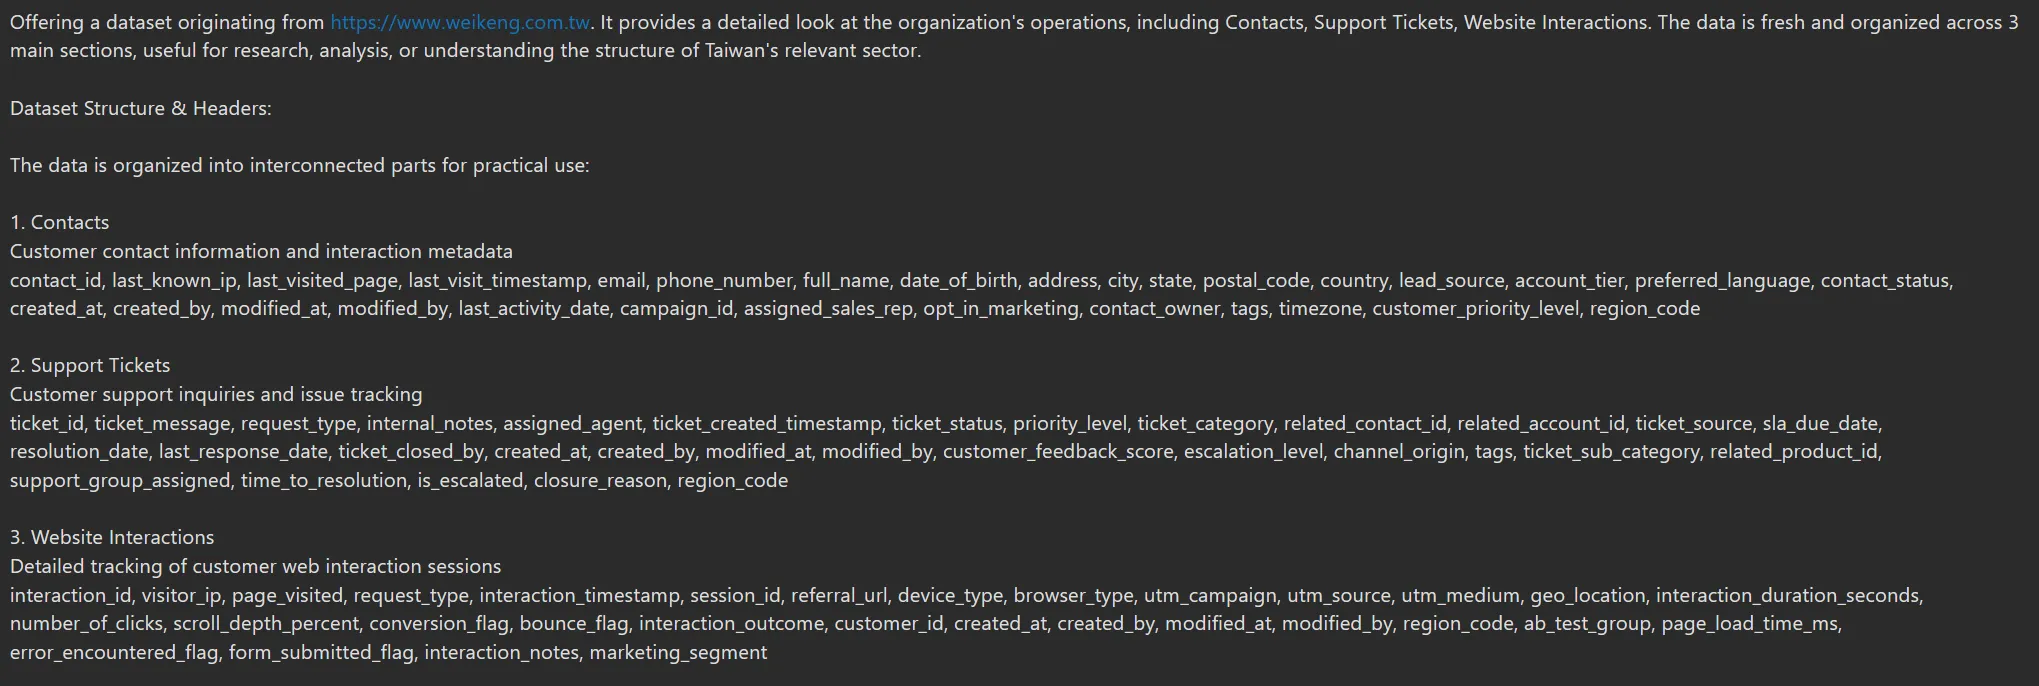Click the "Customer support inquiries and issue tracking" line
Viewport: 2039px width, 686px height.
[x=216, y=394]
